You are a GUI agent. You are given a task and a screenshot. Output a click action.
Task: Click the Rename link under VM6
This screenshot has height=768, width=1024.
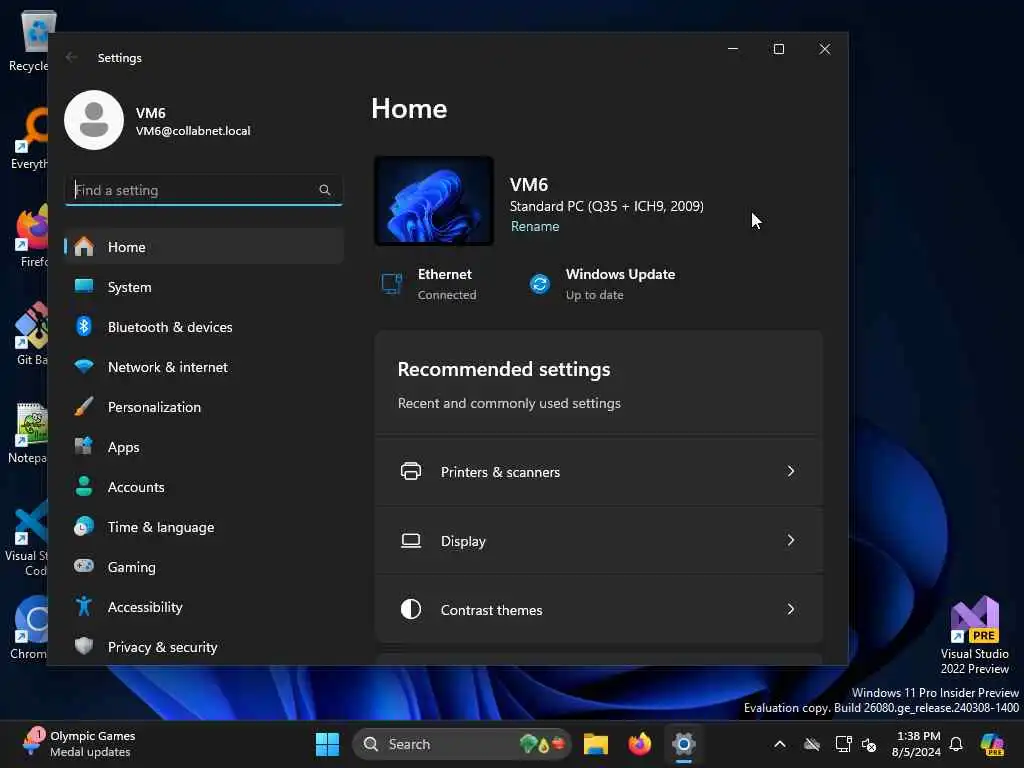coord(535,226)
